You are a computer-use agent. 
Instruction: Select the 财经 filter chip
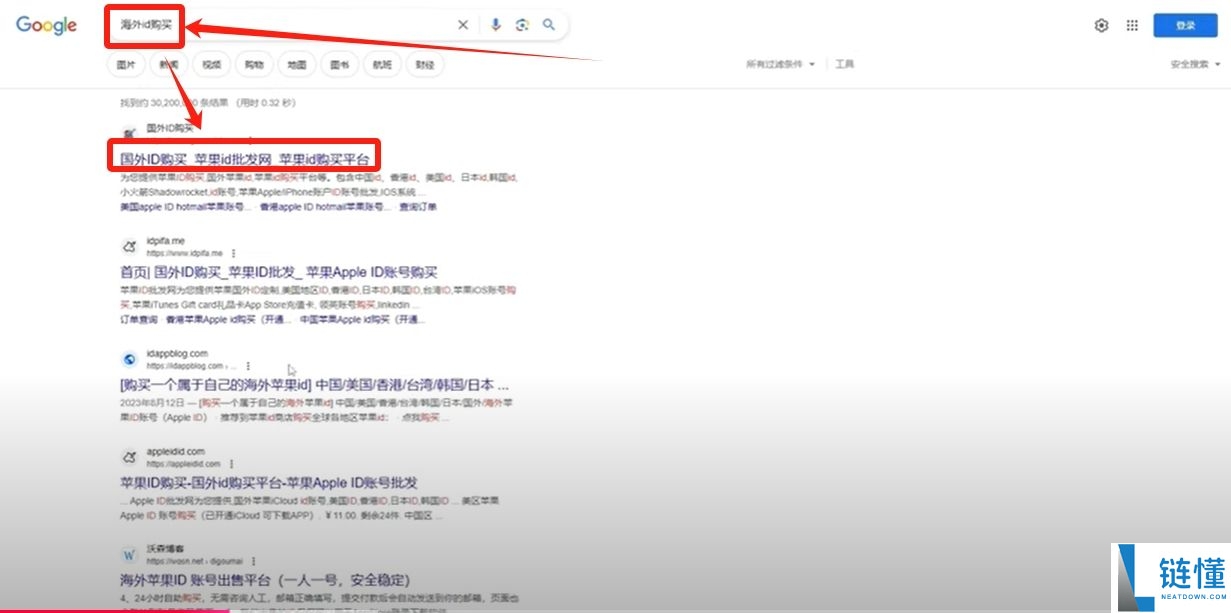click(x=426, y=65)
